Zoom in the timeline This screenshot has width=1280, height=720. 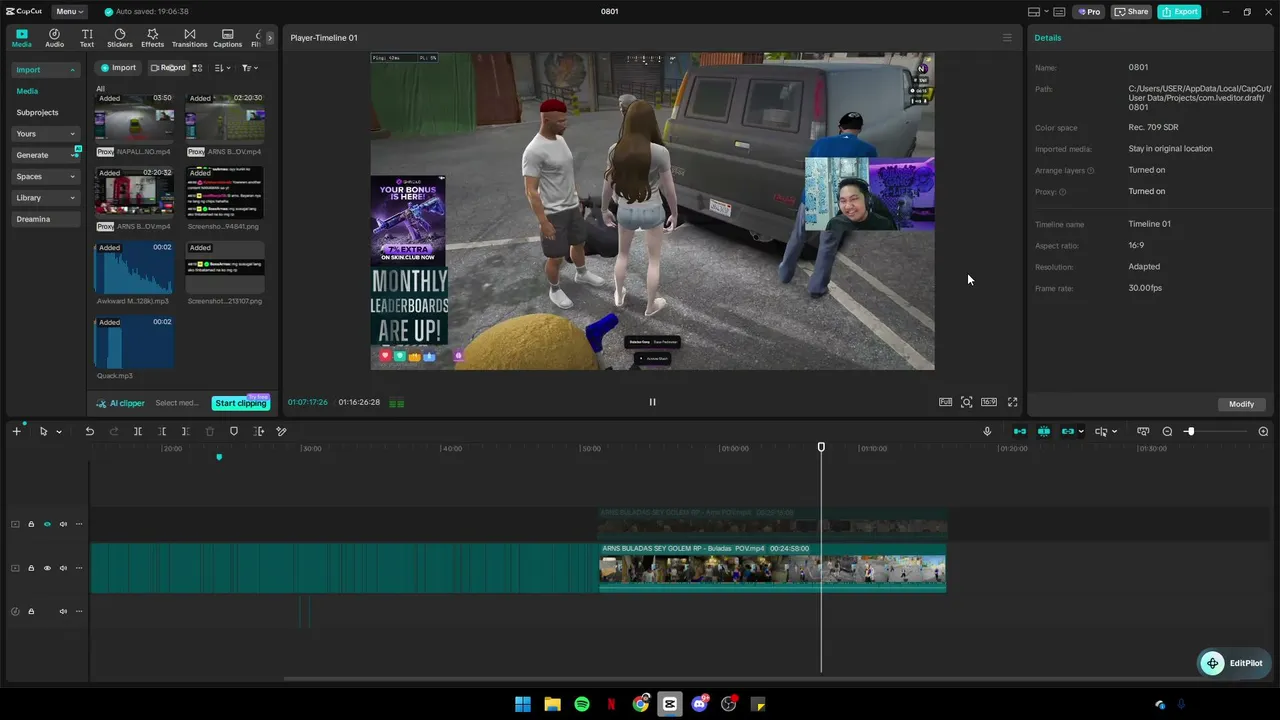[x=1263, y=431]
